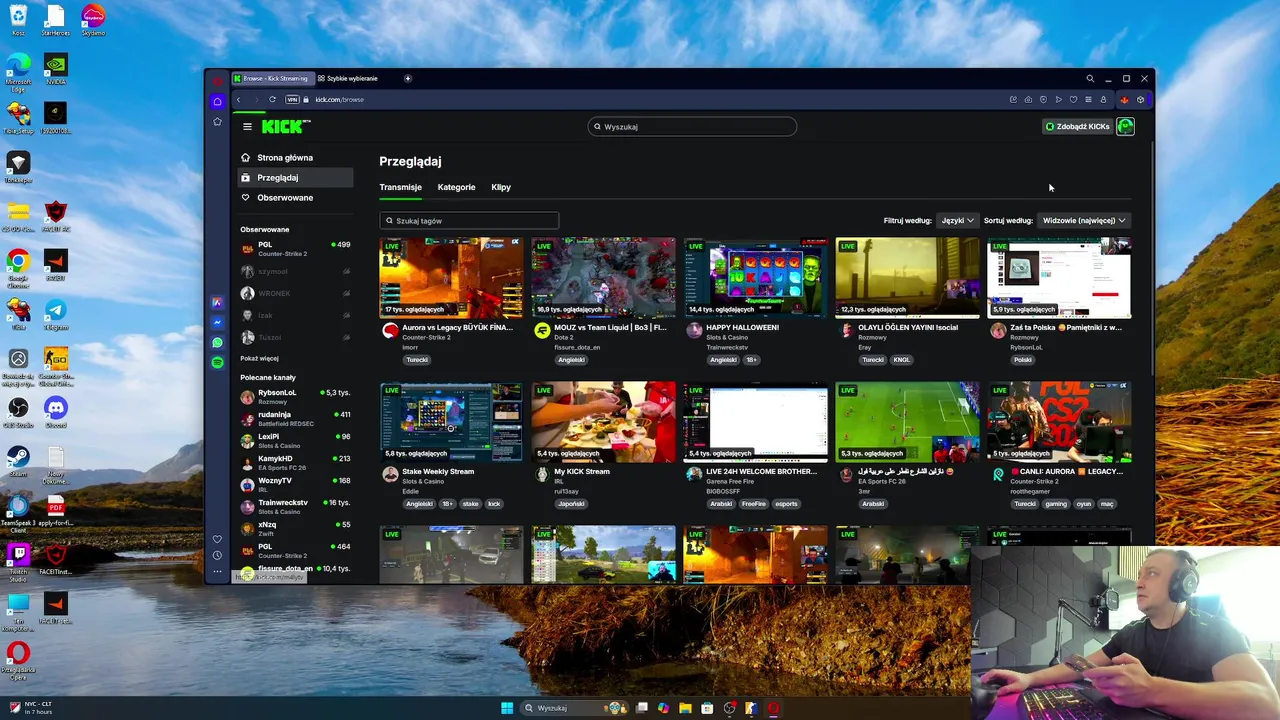Screen dimensions: 1280x720
Task: Select the Browse - Kick Streaming tab
Action: pyautogui.click(x=272, y=78)
